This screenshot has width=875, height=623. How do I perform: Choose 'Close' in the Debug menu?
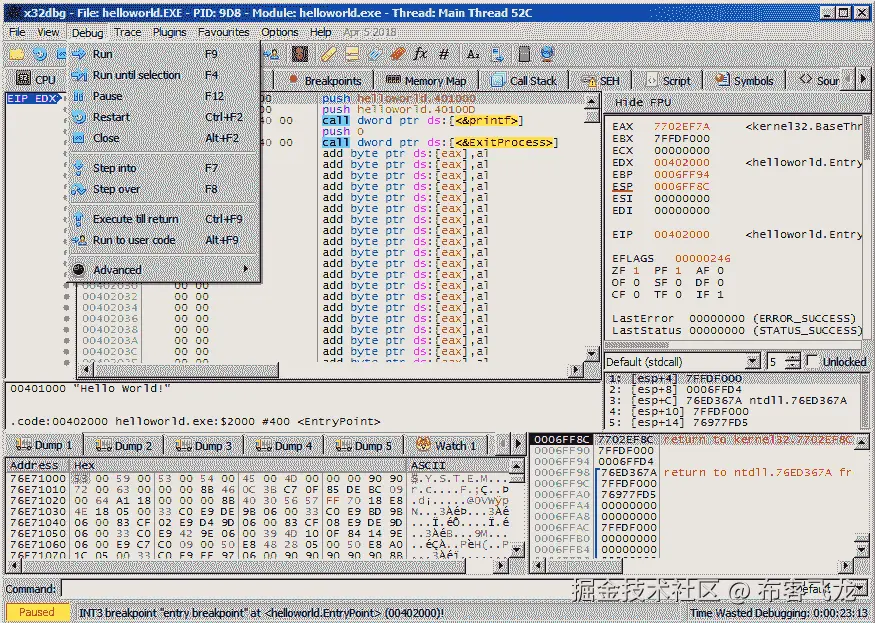pos(164,138)
